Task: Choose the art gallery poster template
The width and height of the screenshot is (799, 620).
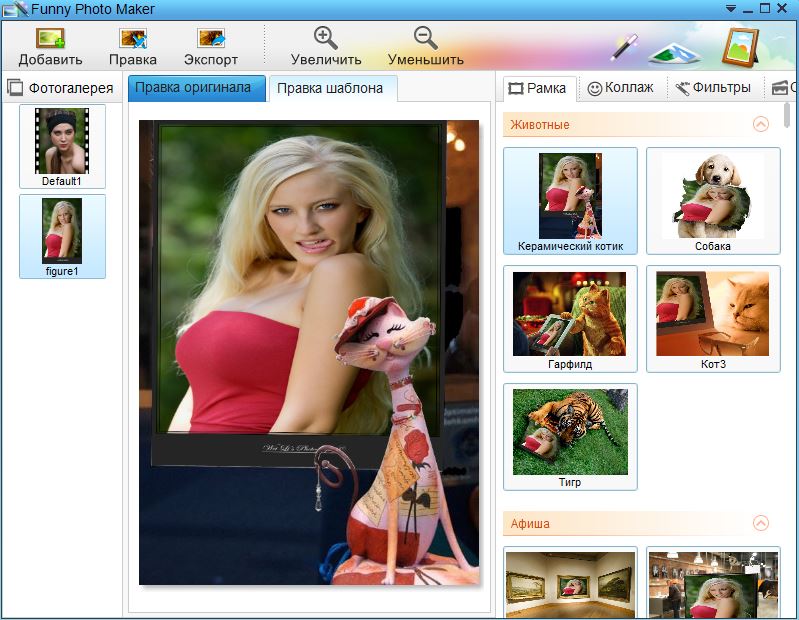Action: 570,583
